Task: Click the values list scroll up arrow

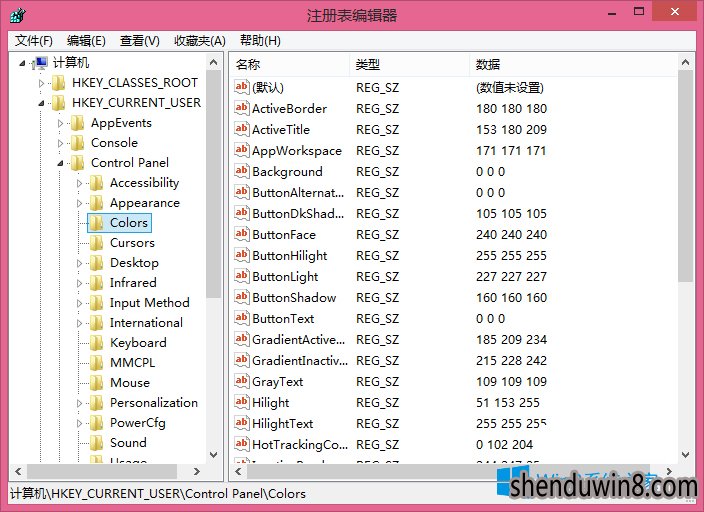Action: pos(685,62)
